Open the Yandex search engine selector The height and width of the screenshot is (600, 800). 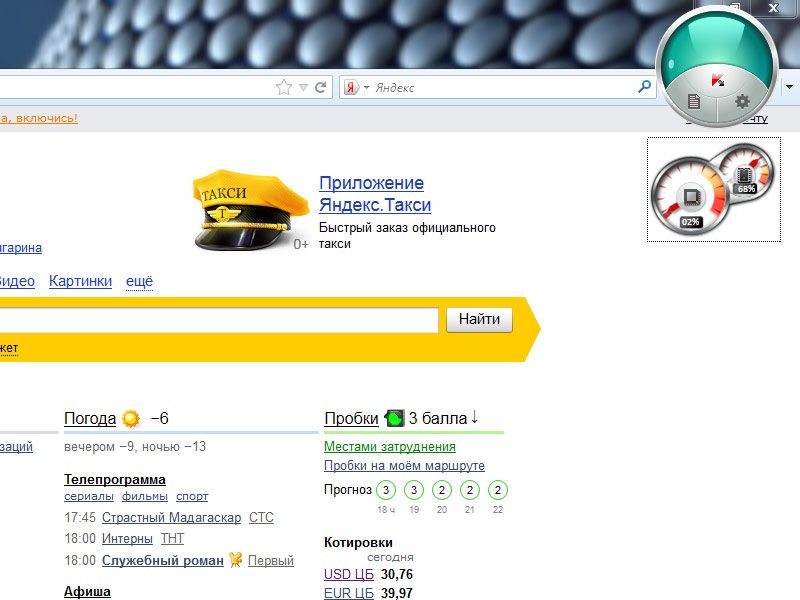pos(356,87)
